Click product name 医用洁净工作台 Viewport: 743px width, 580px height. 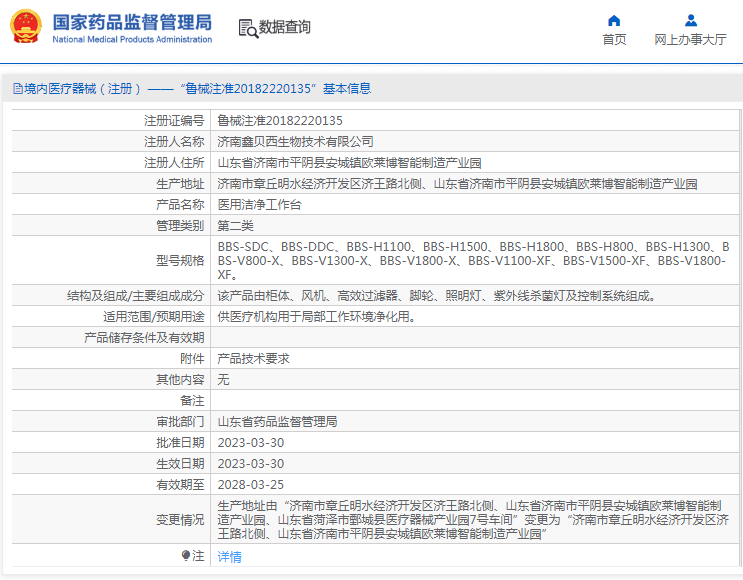[x=259, y=204]
